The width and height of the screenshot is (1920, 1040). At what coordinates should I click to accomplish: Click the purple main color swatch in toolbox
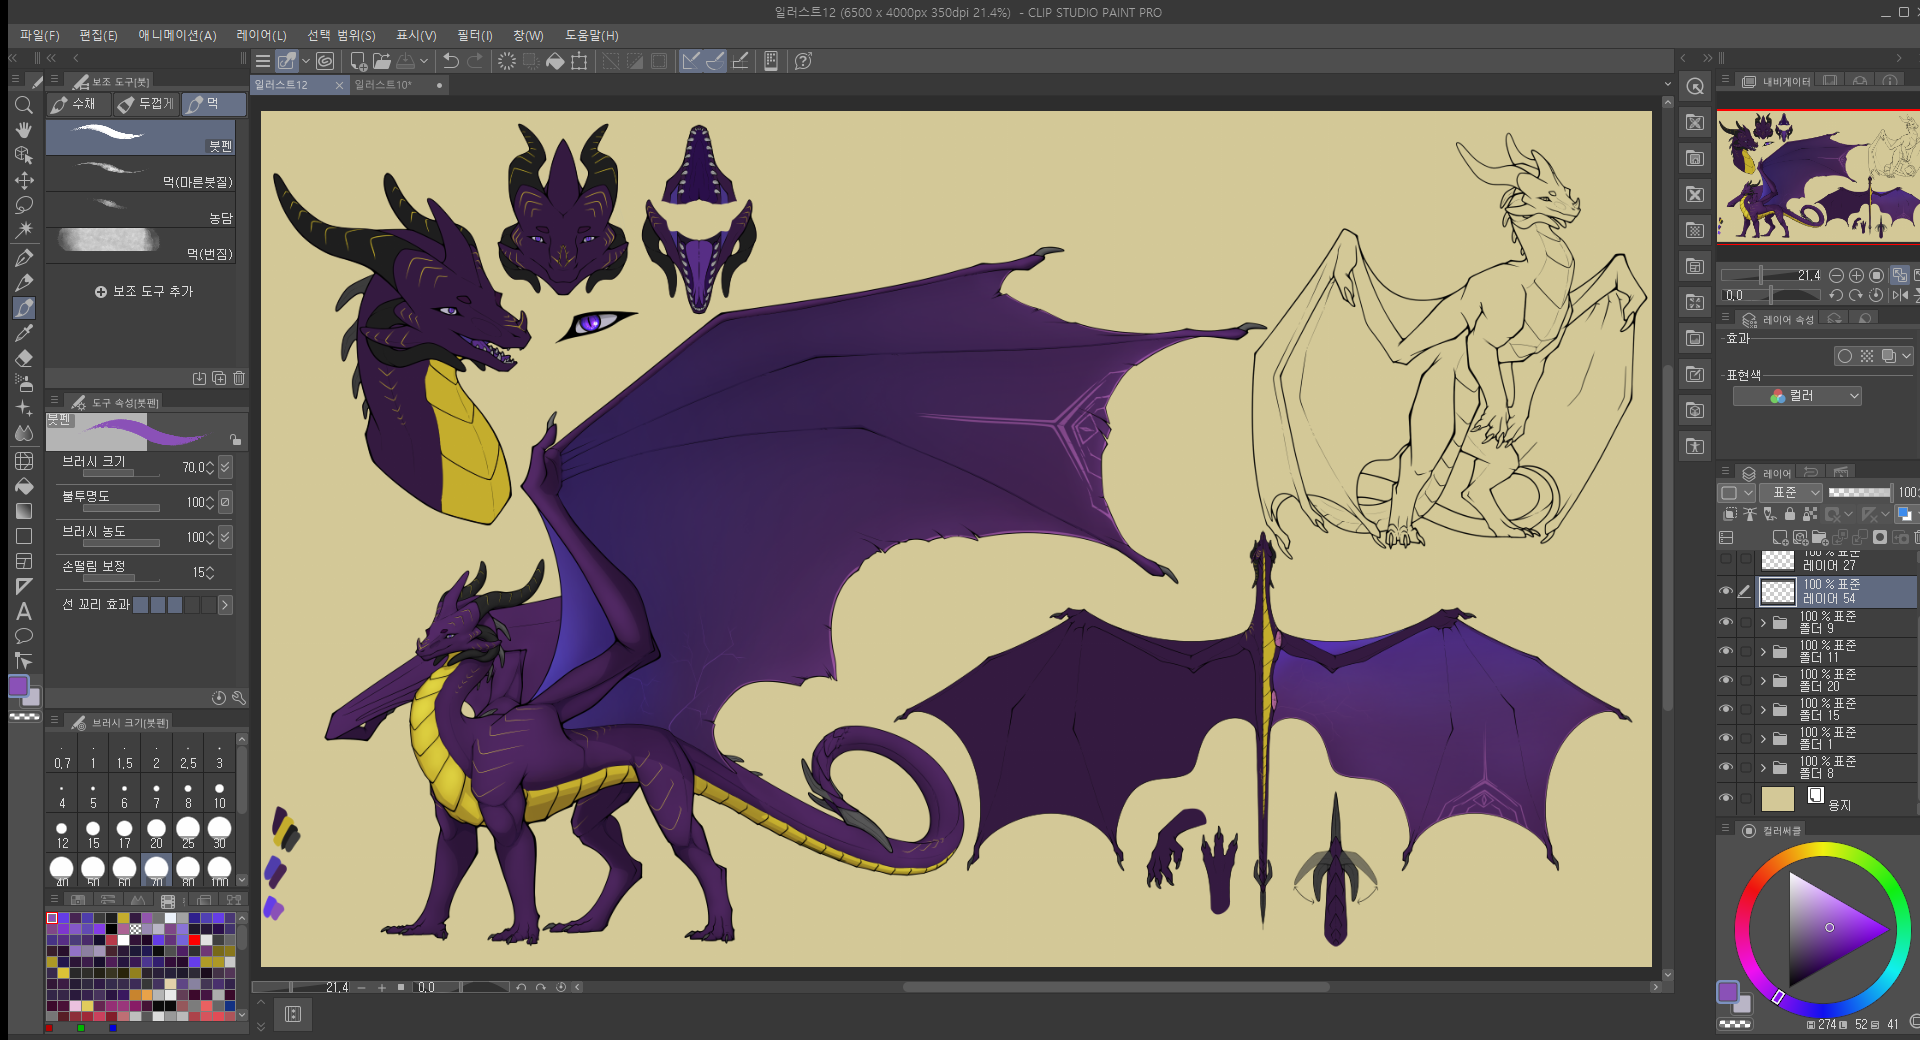(19, 686)
